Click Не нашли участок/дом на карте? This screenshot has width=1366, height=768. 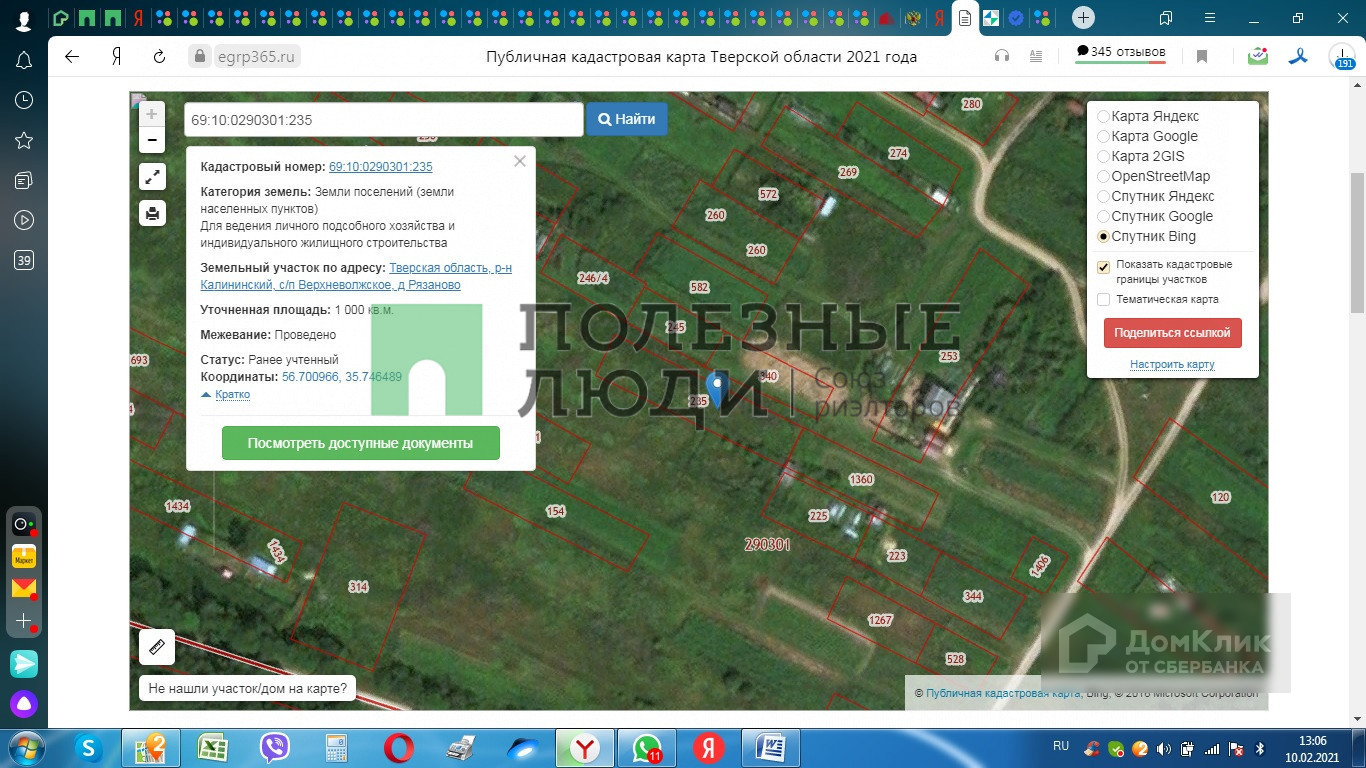tap(248, 688)
